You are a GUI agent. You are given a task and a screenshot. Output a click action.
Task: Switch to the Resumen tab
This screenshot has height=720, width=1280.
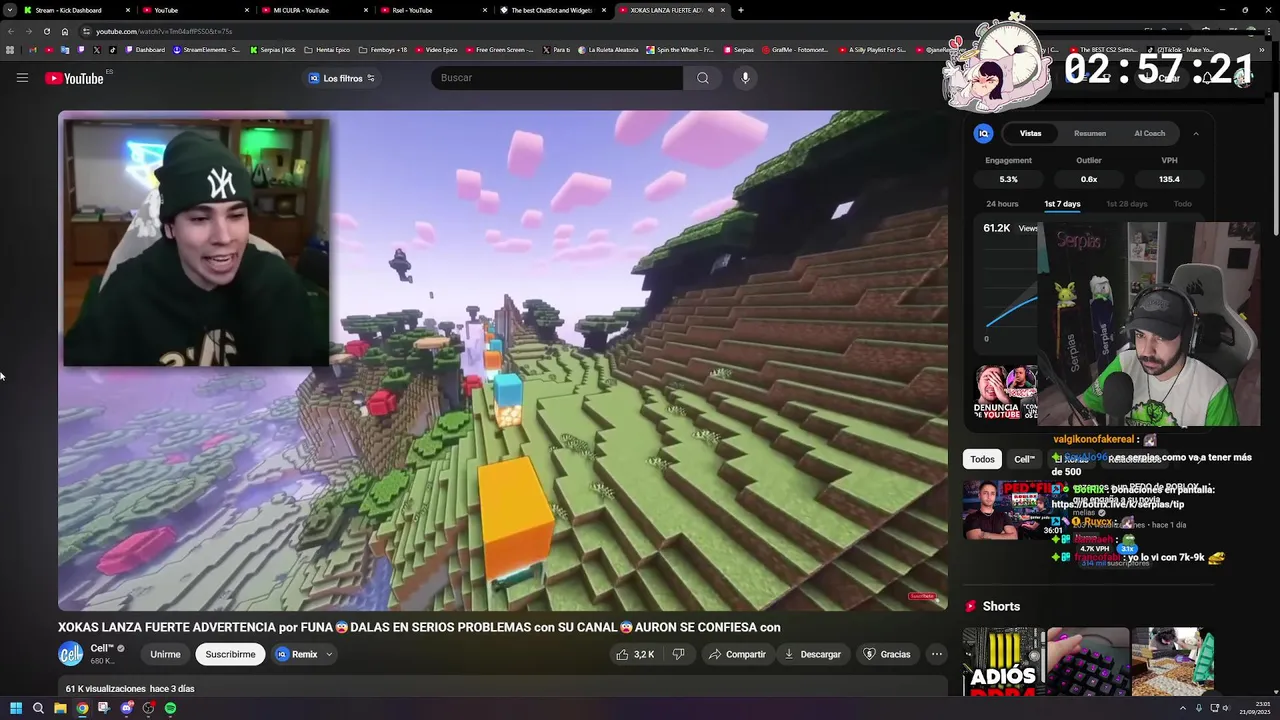[x=1090, y=133]
